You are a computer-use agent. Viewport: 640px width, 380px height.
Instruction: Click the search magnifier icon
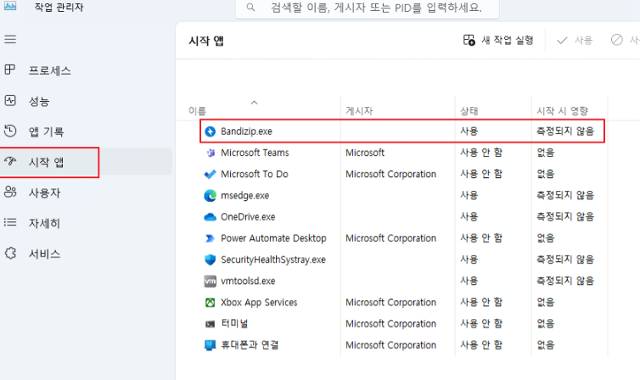tap(251, 7)
